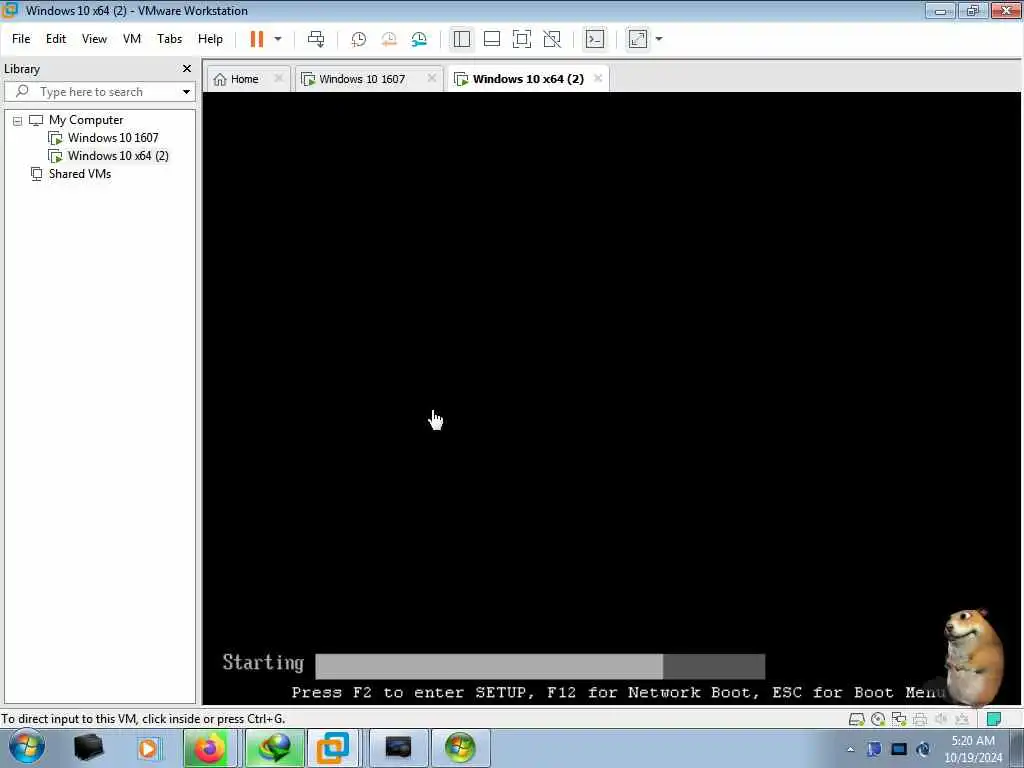This screenshot has width=1024, height=768.
Task: Click the Starting boot progress bar
Action: point(540,667)
